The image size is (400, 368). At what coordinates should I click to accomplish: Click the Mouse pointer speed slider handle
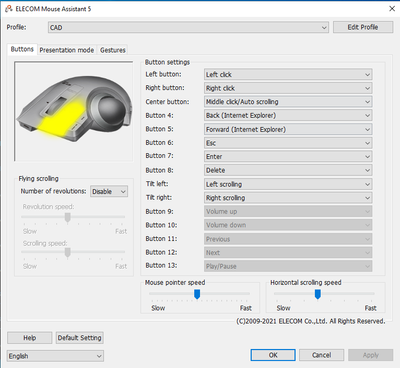(x=197, y=294)
